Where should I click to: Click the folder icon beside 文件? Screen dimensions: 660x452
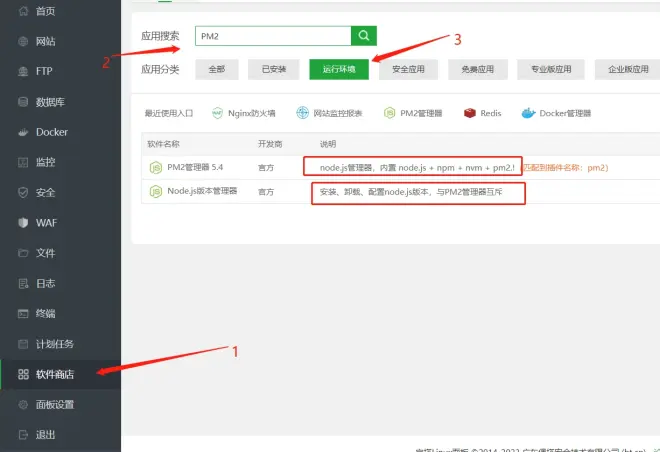click(23, 253)
